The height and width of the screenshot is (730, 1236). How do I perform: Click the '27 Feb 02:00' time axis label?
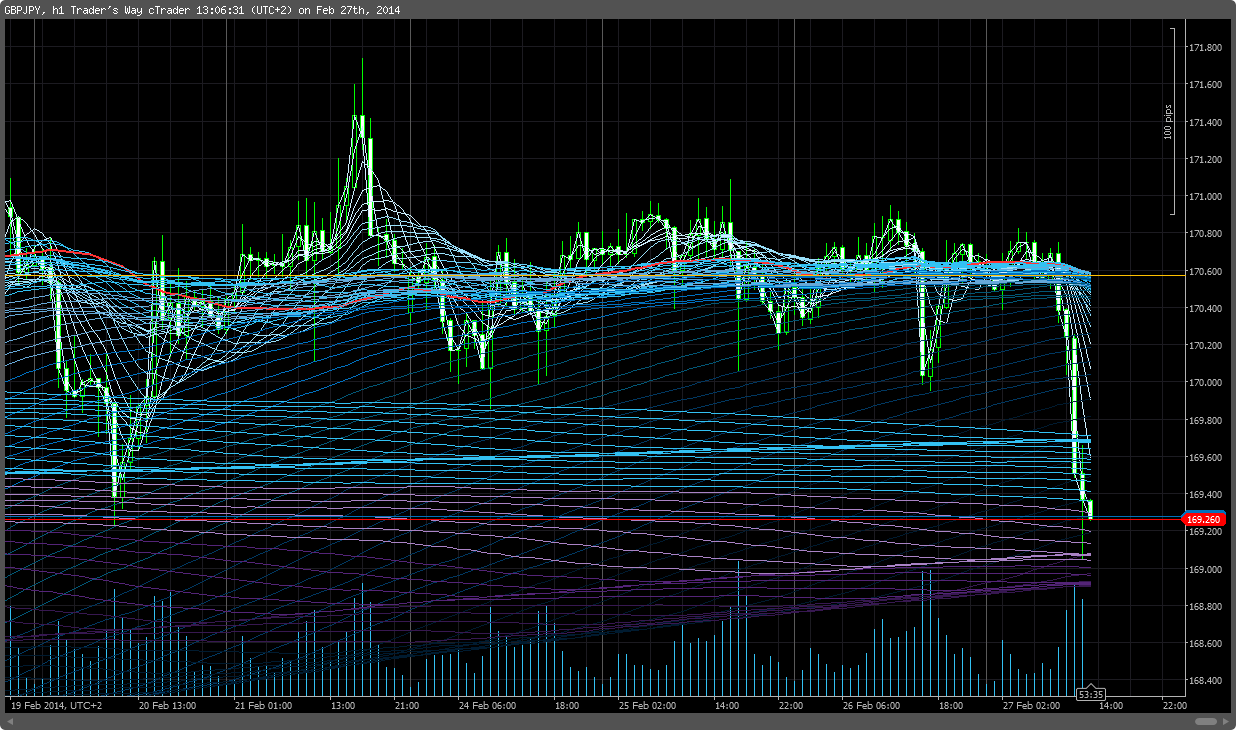1032,706
